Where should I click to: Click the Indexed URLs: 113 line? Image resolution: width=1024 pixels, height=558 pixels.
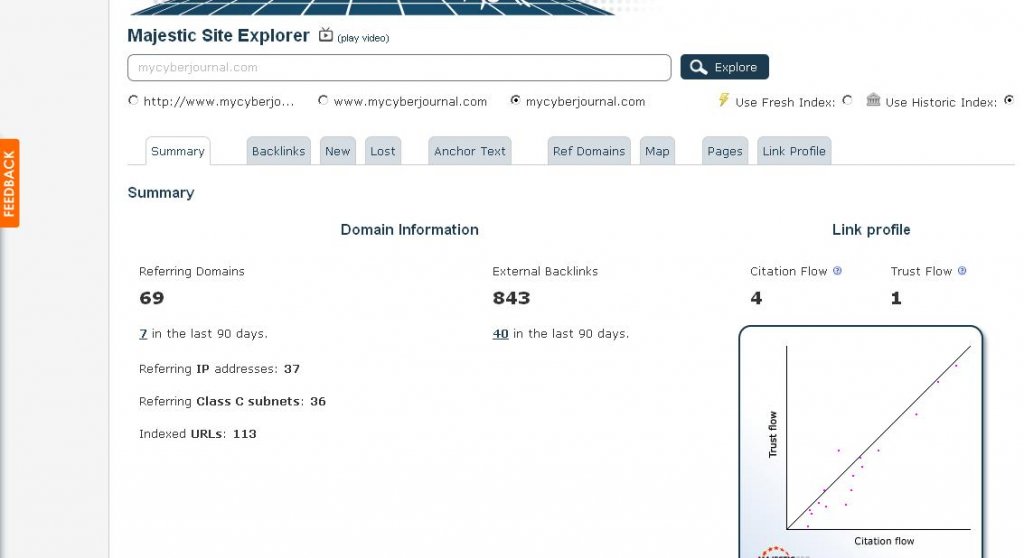[x=197, y=434]
